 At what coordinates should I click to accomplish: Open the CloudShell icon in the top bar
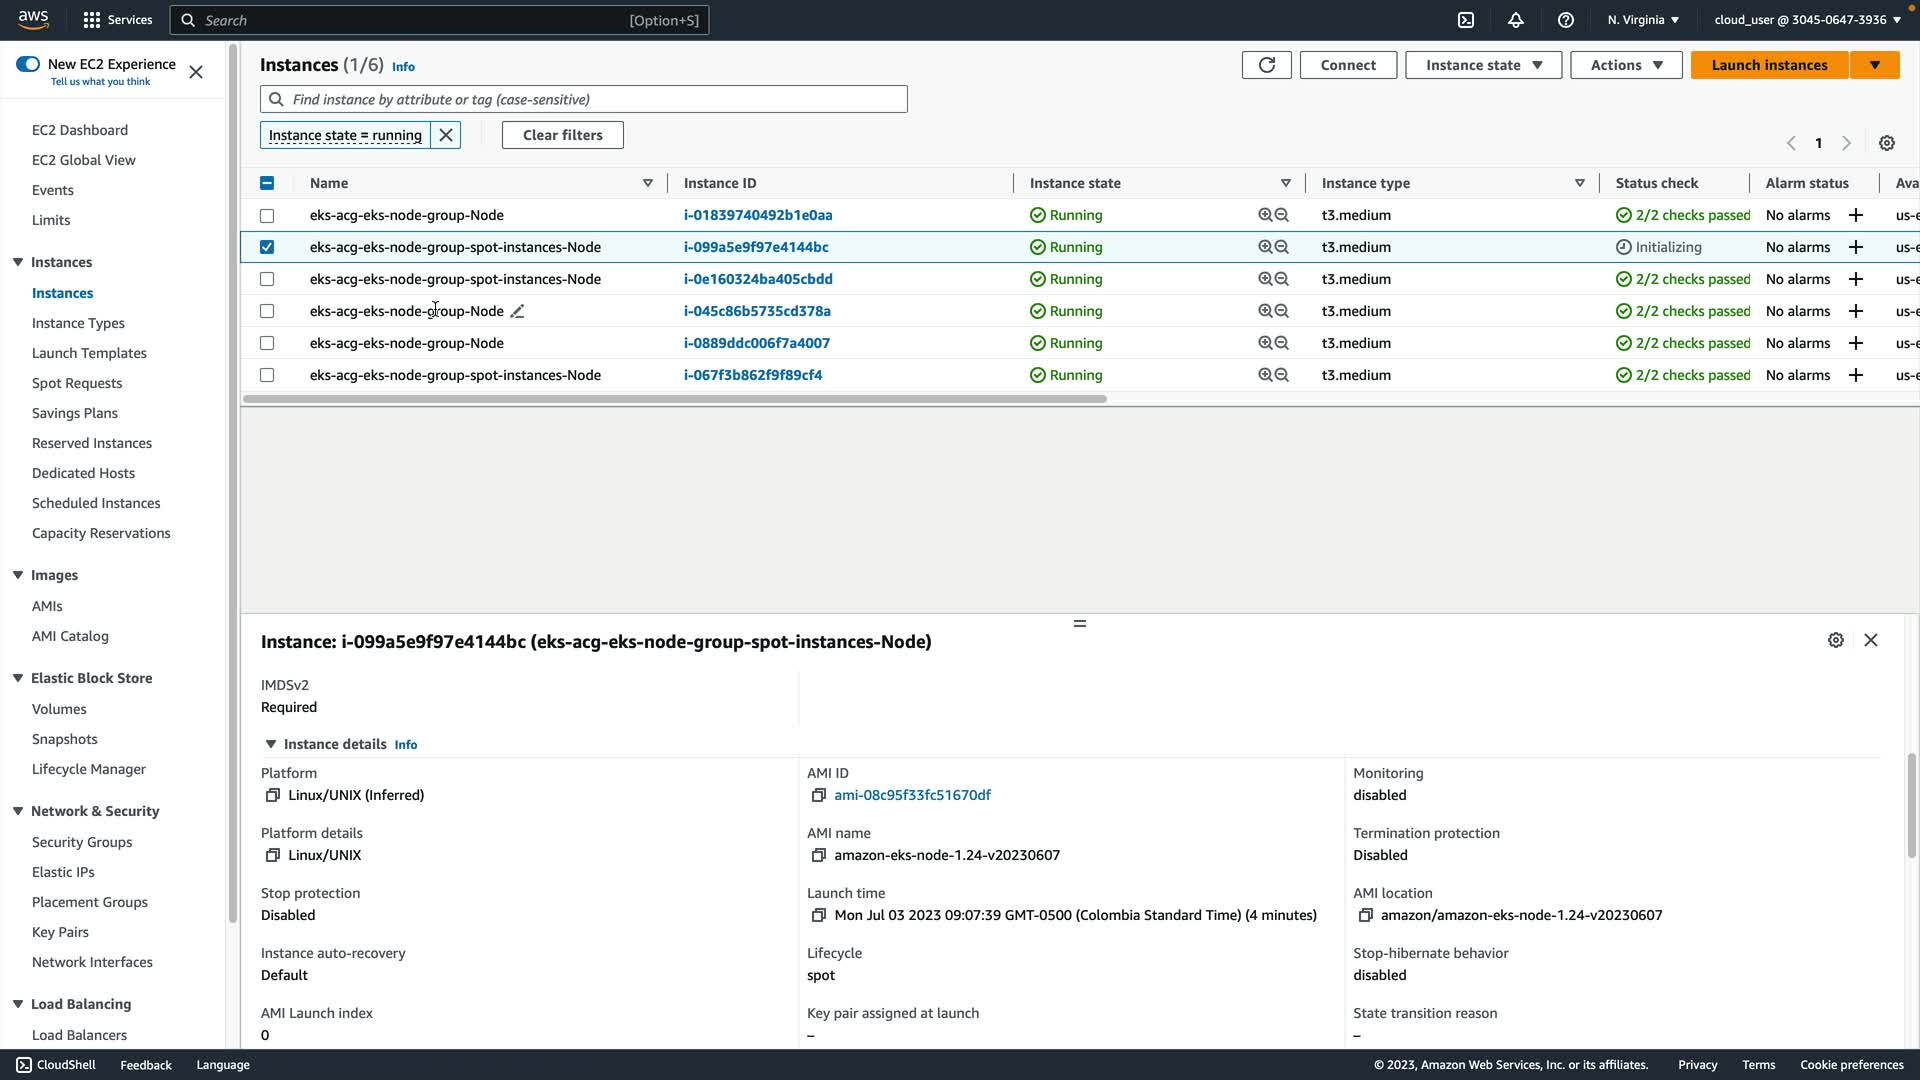point(1466,20)
